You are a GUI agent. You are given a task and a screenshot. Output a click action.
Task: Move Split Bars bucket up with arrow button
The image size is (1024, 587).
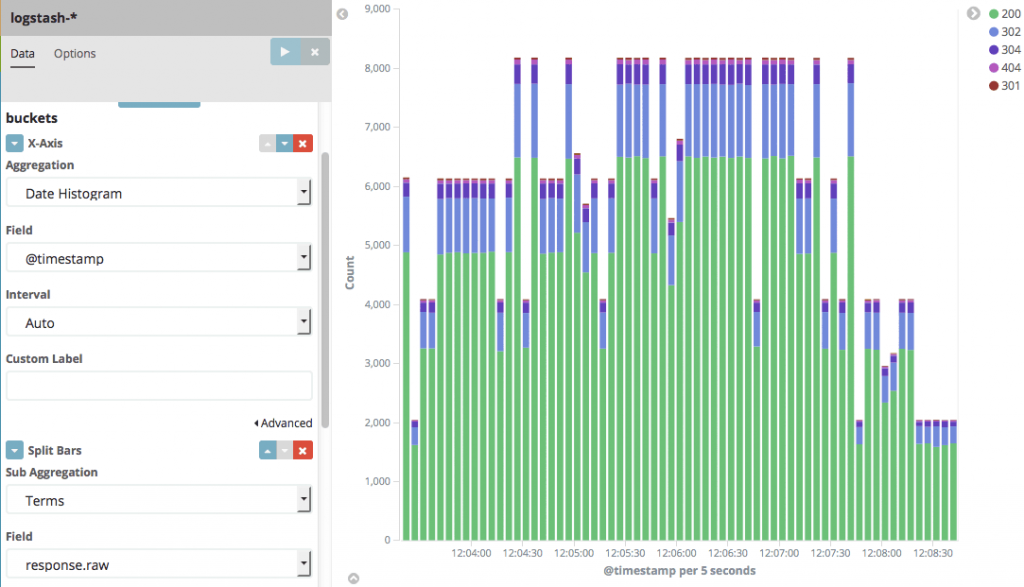click(x=267, y=451)
